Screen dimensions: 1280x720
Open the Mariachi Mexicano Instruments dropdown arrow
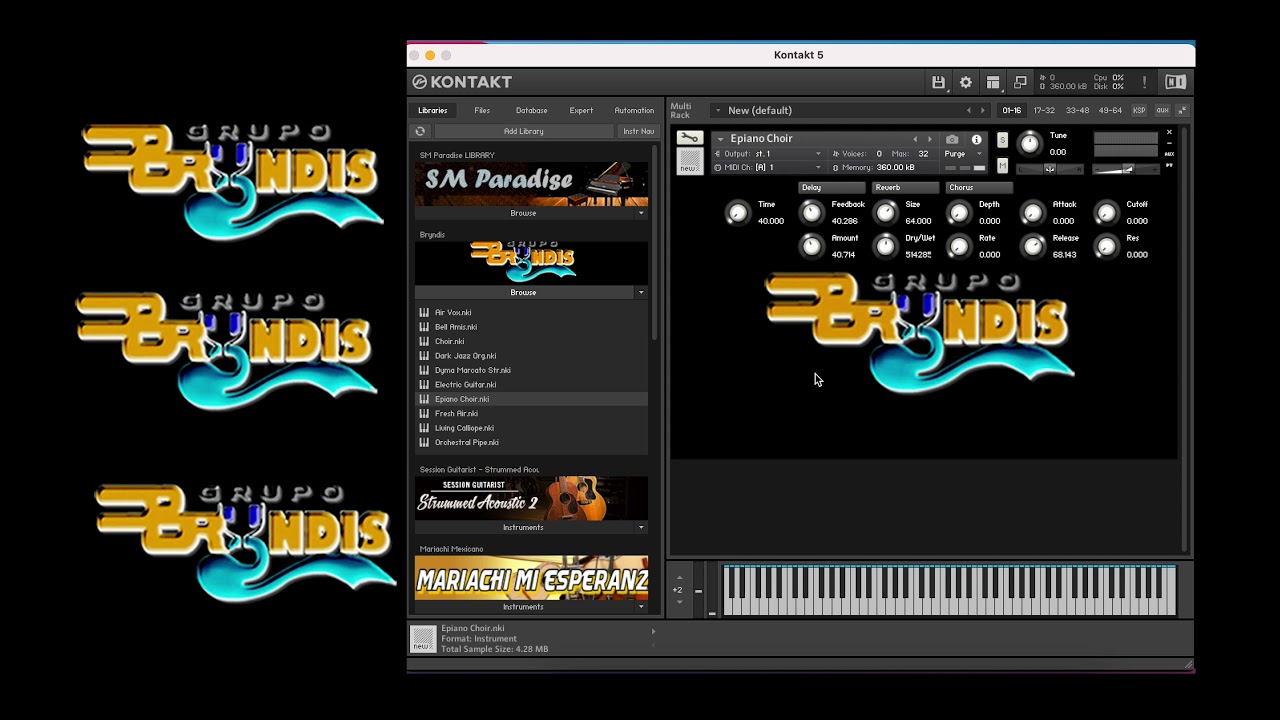pyautogui.click(x=641, y=606)
